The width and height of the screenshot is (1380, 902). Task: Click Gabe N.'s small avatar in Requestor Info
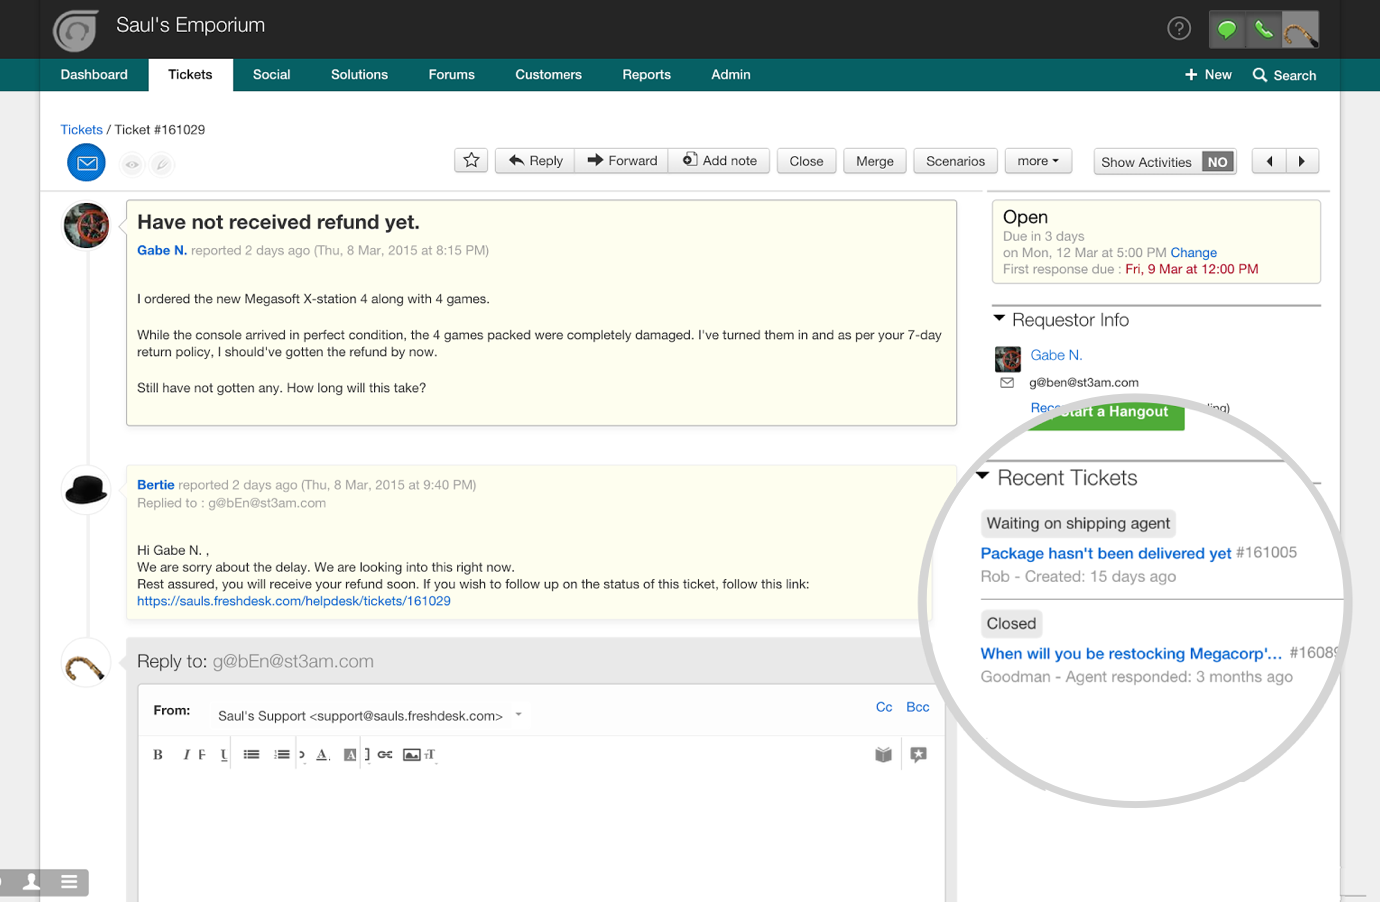tap(1008, 358)
